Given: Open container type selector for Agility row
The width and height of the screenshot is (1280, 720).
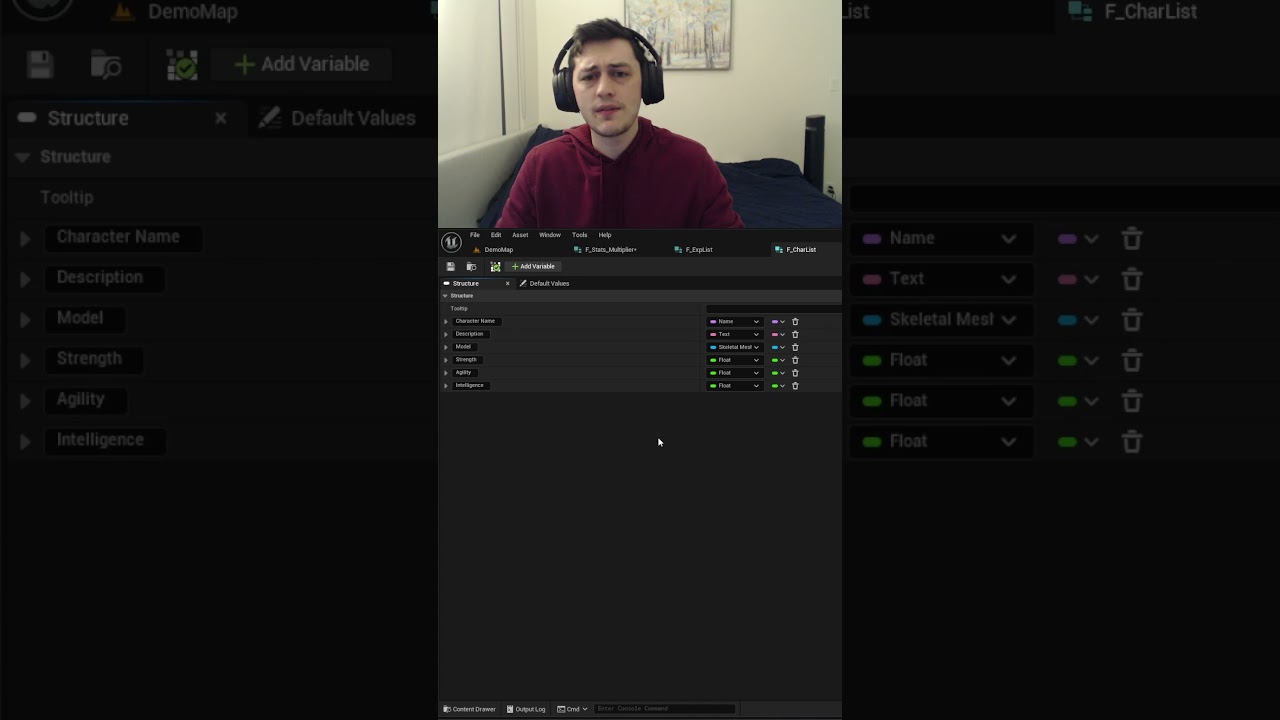Looking at the screenshot, I should tap(778, 373).
